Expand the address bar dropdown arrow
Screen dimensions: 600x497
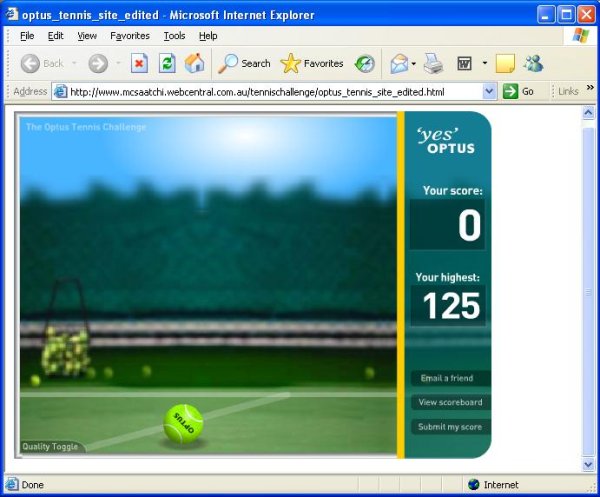click(x=489, y=91)
